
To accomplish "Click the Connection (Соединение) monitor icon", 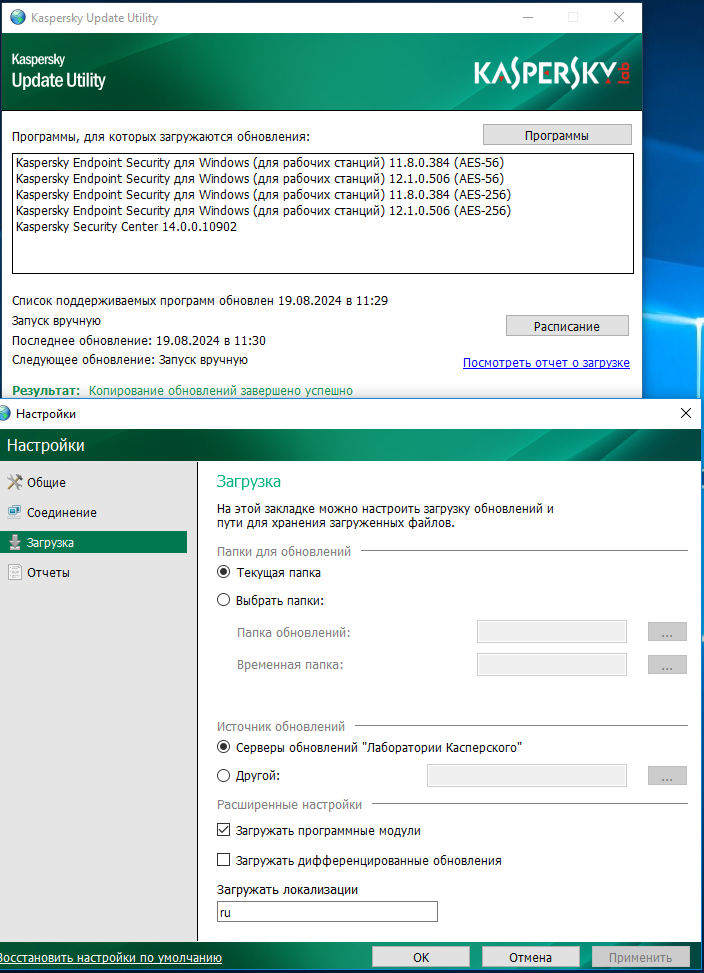I will tap(14, 513).
